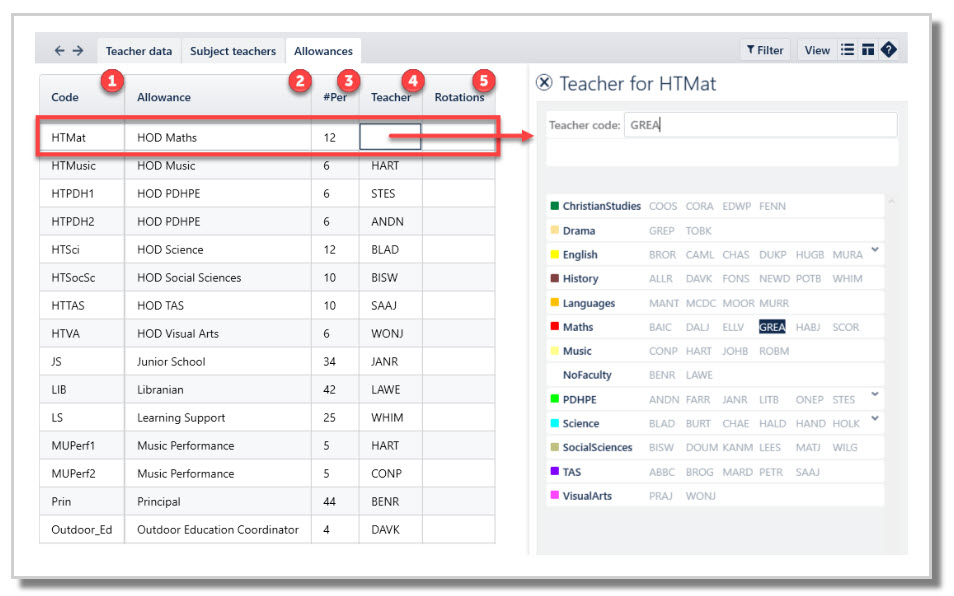954x596 pixels.
Task: Click the forward arrow icon
Action: (78, 50)
